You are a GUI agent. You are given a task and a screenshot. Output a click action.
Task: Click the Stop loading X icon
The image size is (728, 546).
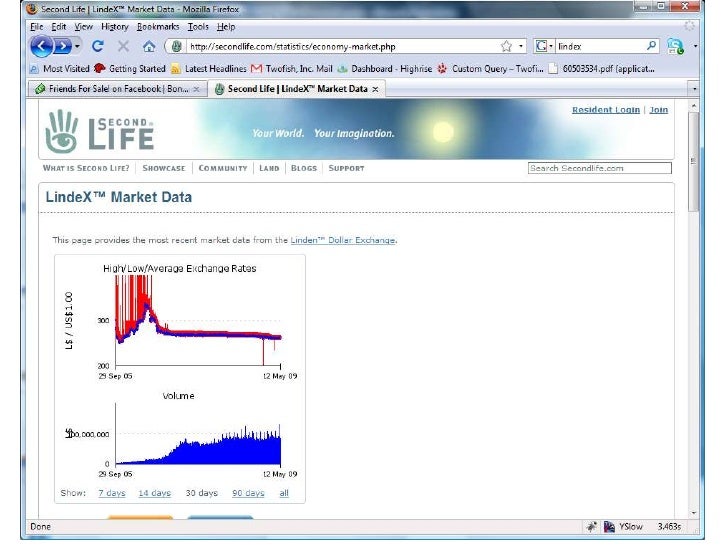pyautogui.click(x=123, y=46)
